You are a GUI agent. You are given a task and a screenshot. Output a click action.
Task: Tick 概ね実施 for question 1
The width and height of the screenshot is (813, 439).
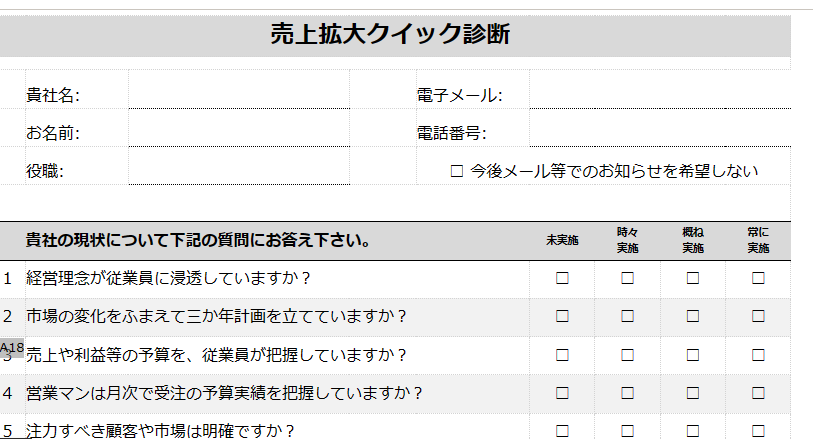(x=693, y=278)
